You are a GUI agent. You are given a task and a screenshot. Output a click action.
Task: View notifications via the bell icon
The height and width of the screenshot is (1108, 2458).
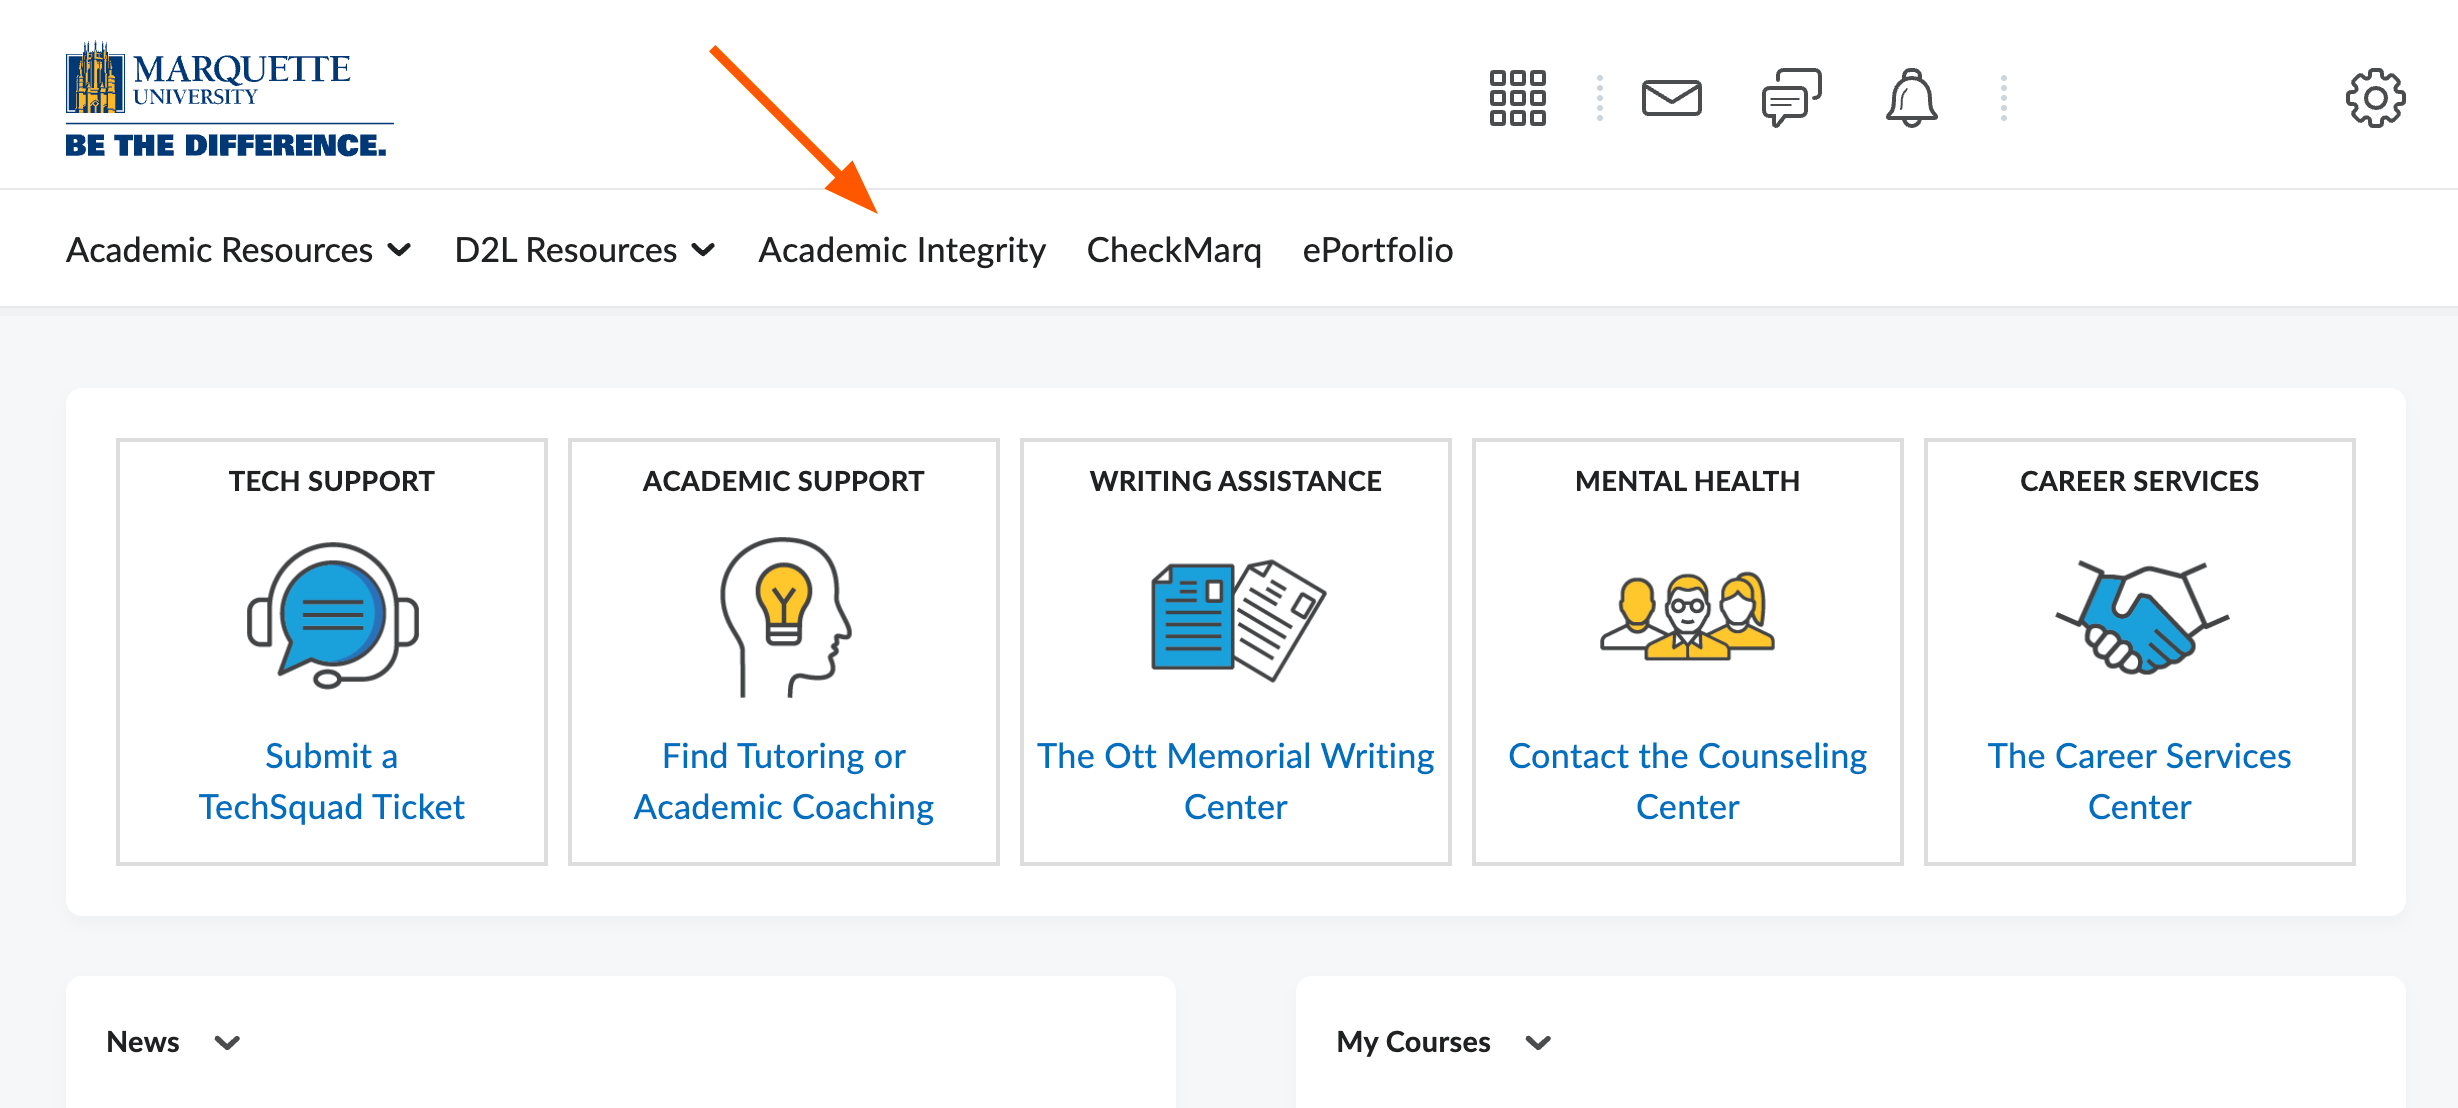pyautogui.click(x=1910, y=97)
